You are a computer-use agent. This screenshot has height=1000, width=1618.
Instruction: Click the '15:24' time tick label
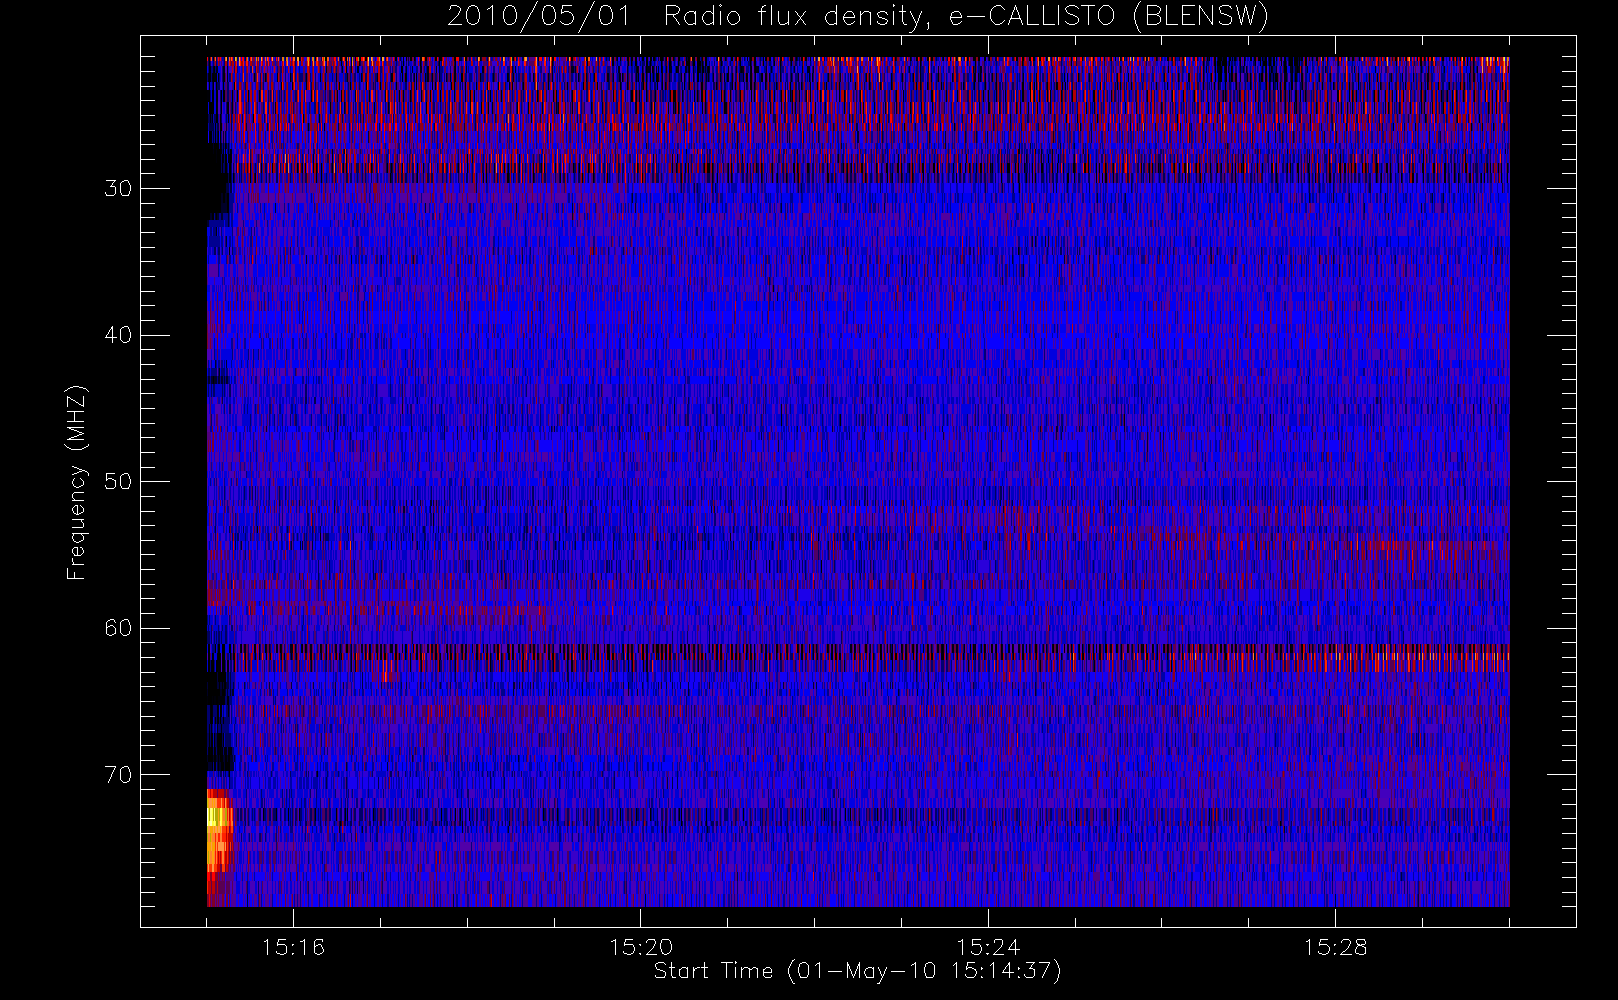pyautogui.click(x=988, y=947)
